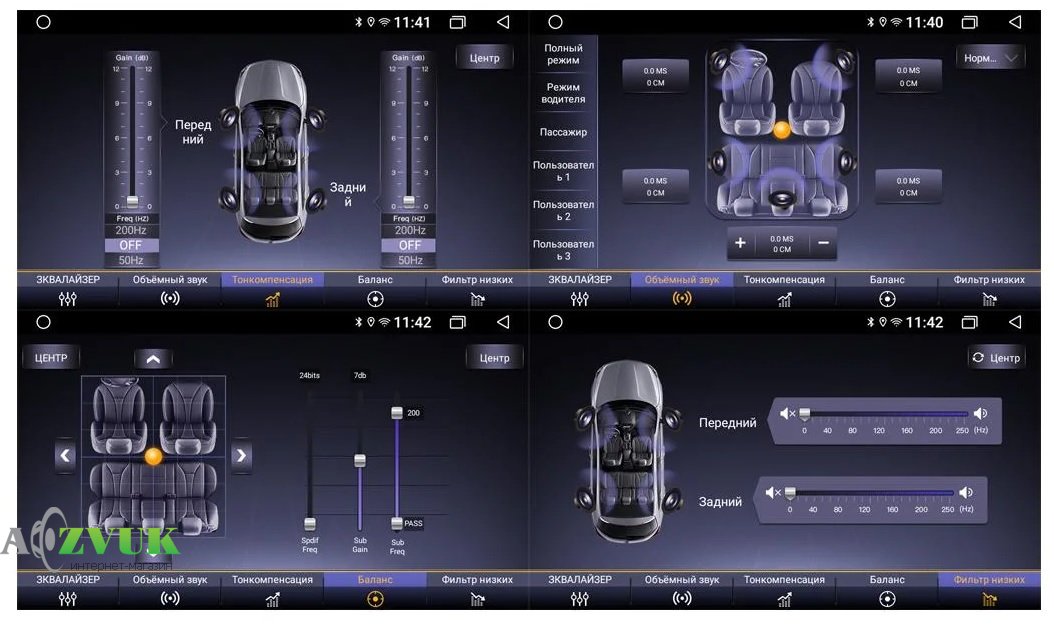Screen dimensions: 1054x632
Task: Open equalizer icon on Фильтр низких screen
Action: click(x=579, y=599)
